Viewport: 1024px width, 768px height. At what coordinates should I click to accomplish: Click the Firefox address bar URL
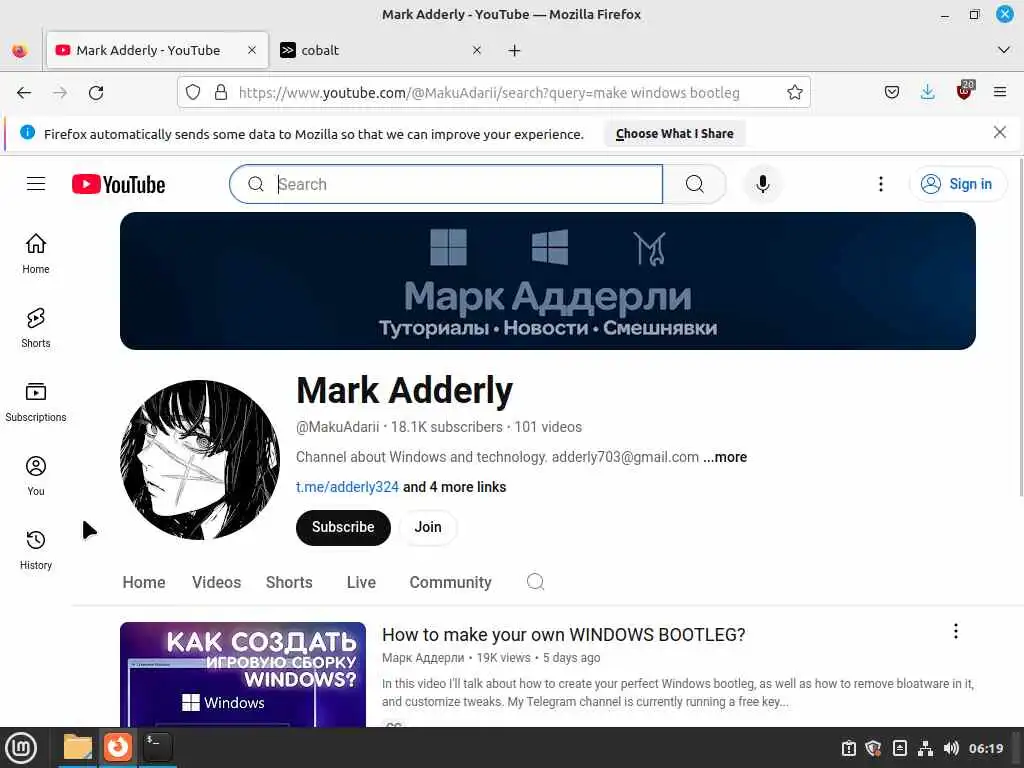click(488, 93)
